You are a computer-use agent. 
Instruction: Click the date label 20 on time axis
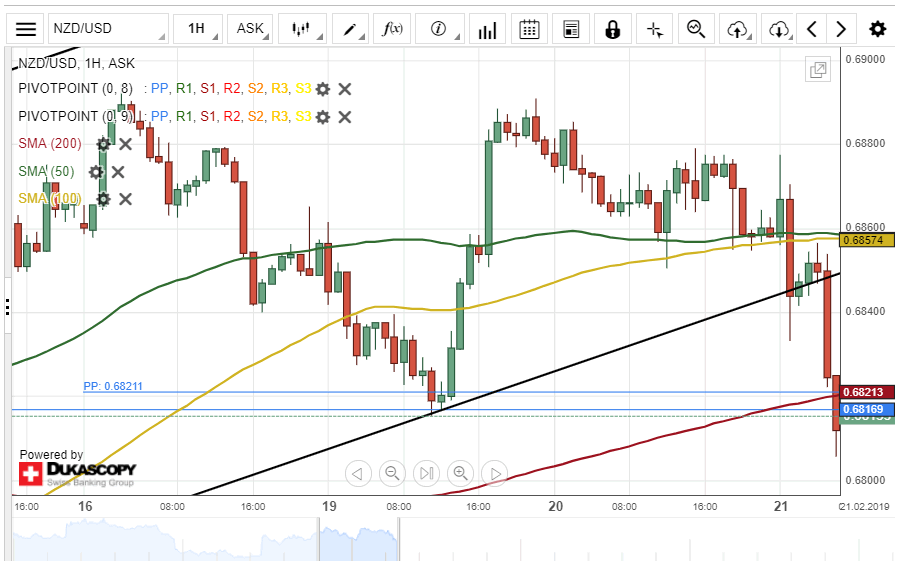(555, 506)
